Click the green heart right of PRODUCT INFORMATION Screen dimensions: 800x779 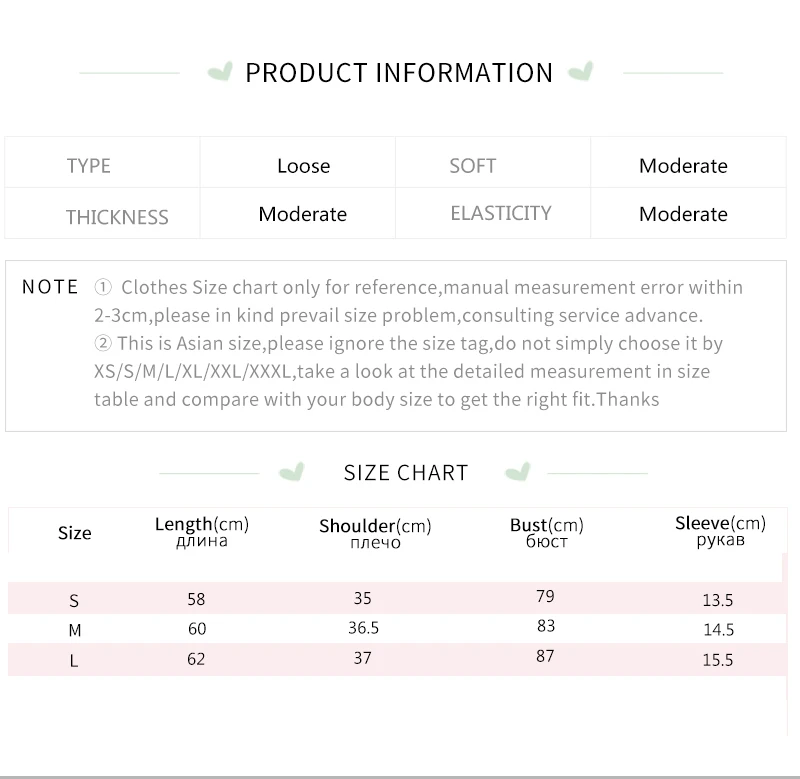[x=581, y=72]
